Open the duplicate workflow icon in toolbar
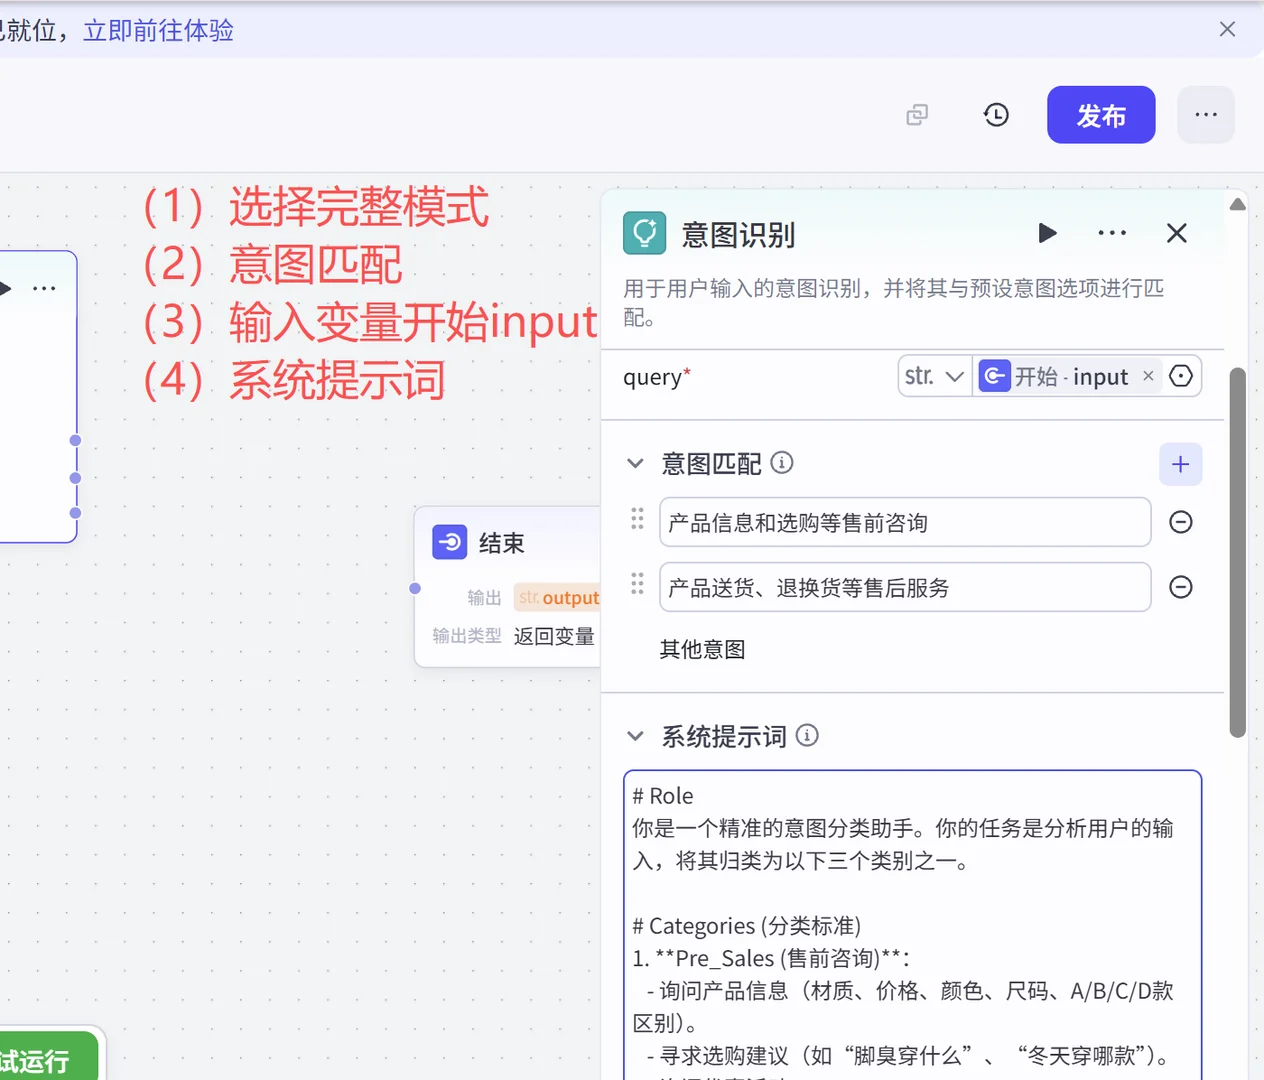The height and width of the screenshot is (1080, 1264). click(x=917, y=115)
